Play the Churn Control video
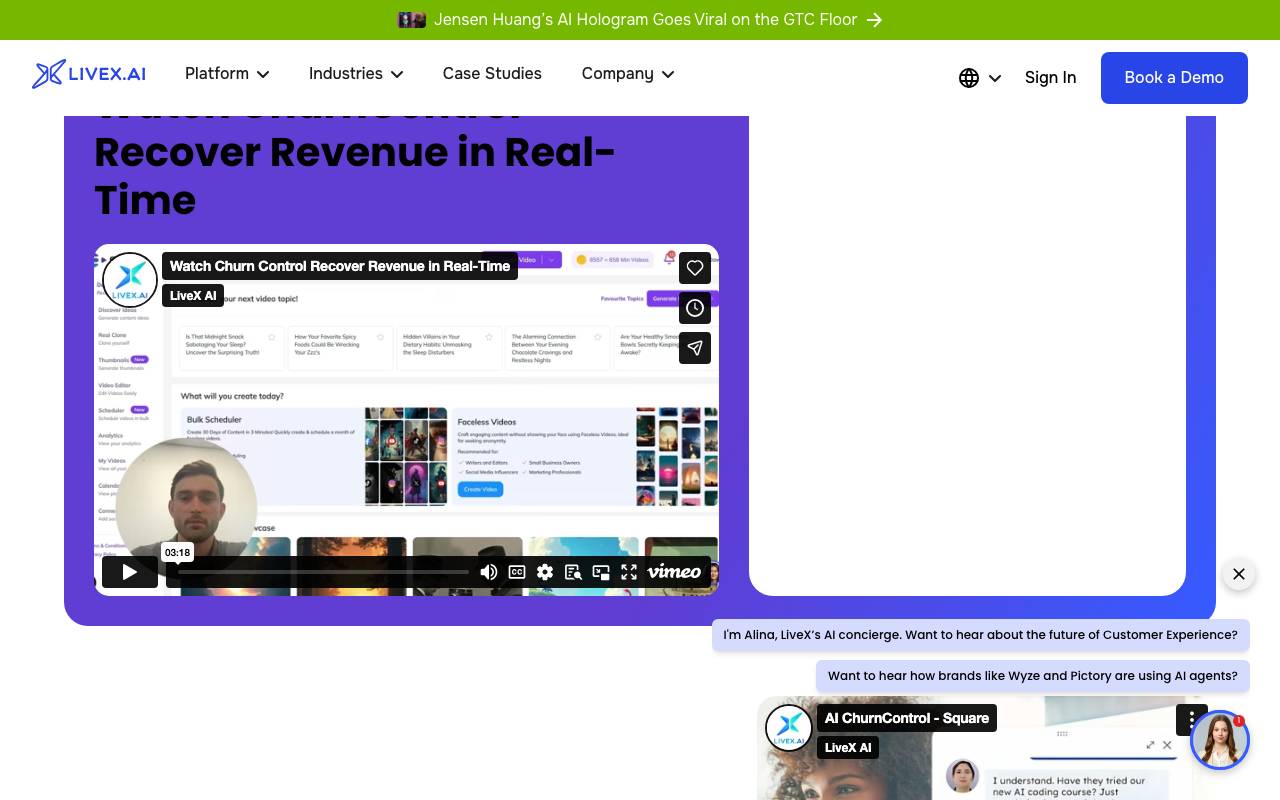The image size is (1280, 800). pyautogui.click(x=130, y=572)
